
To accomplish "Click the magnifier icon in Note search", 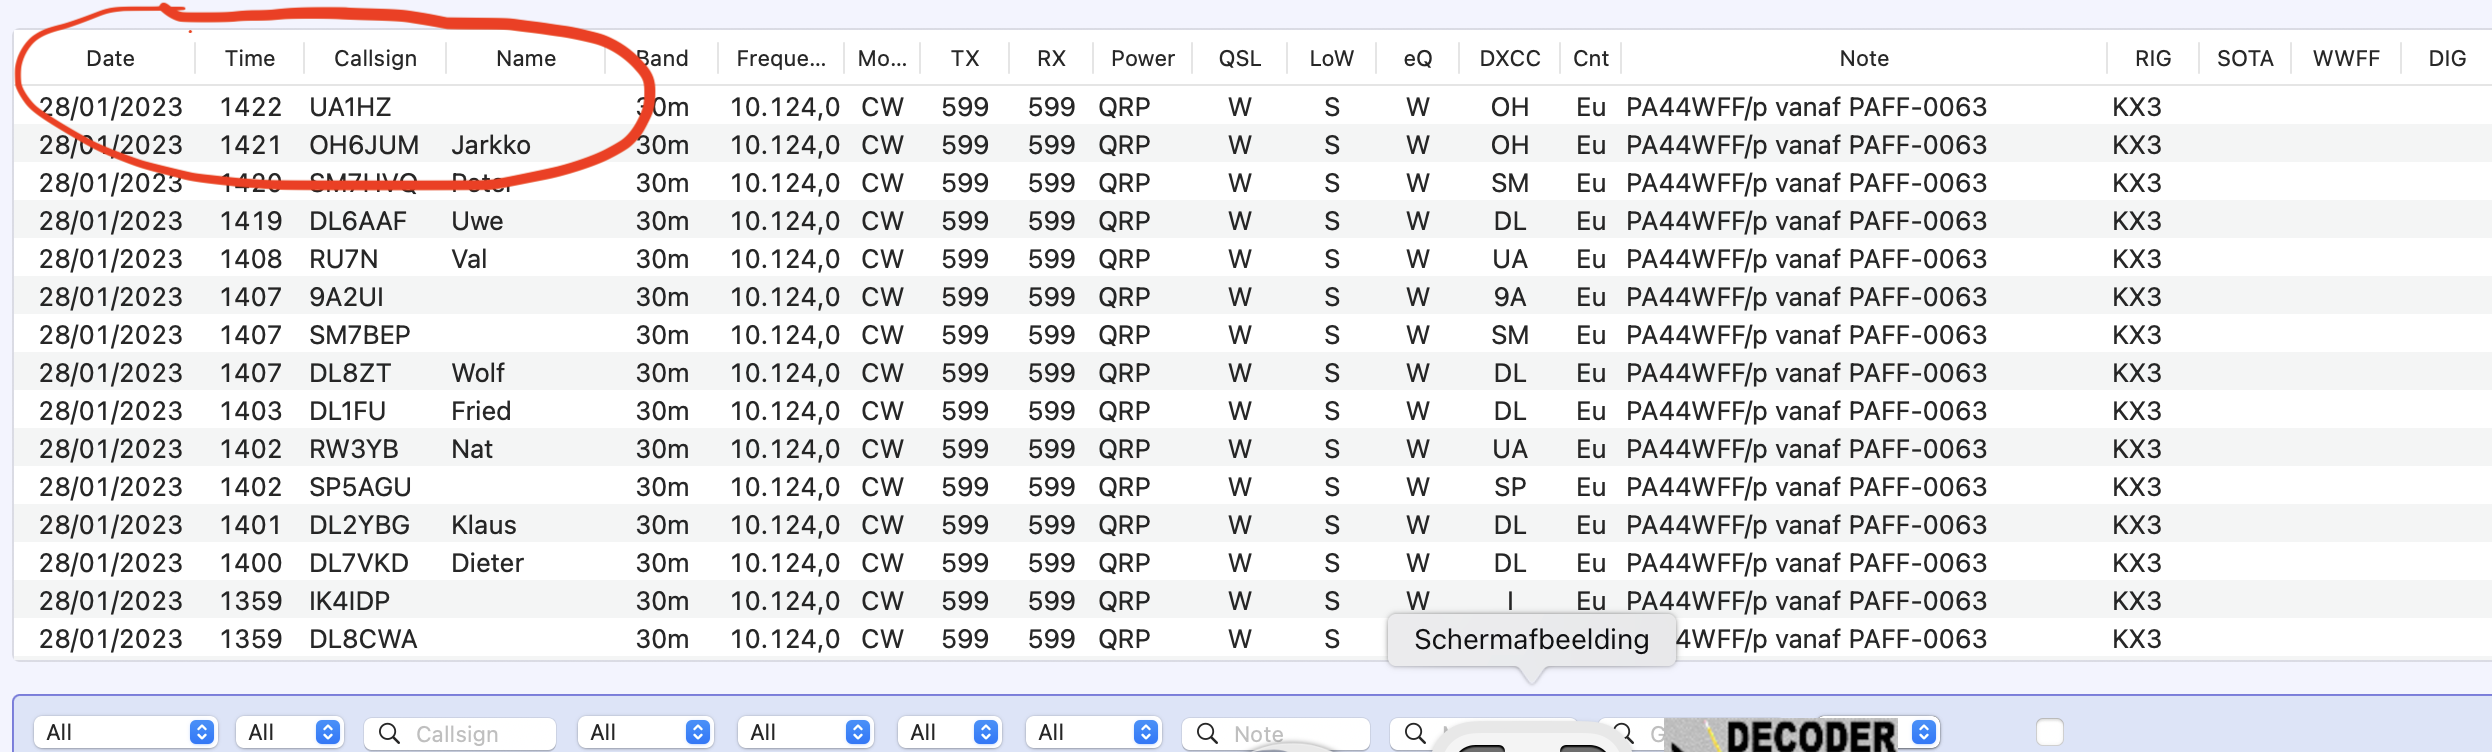I will click(x=1207, y=733).
